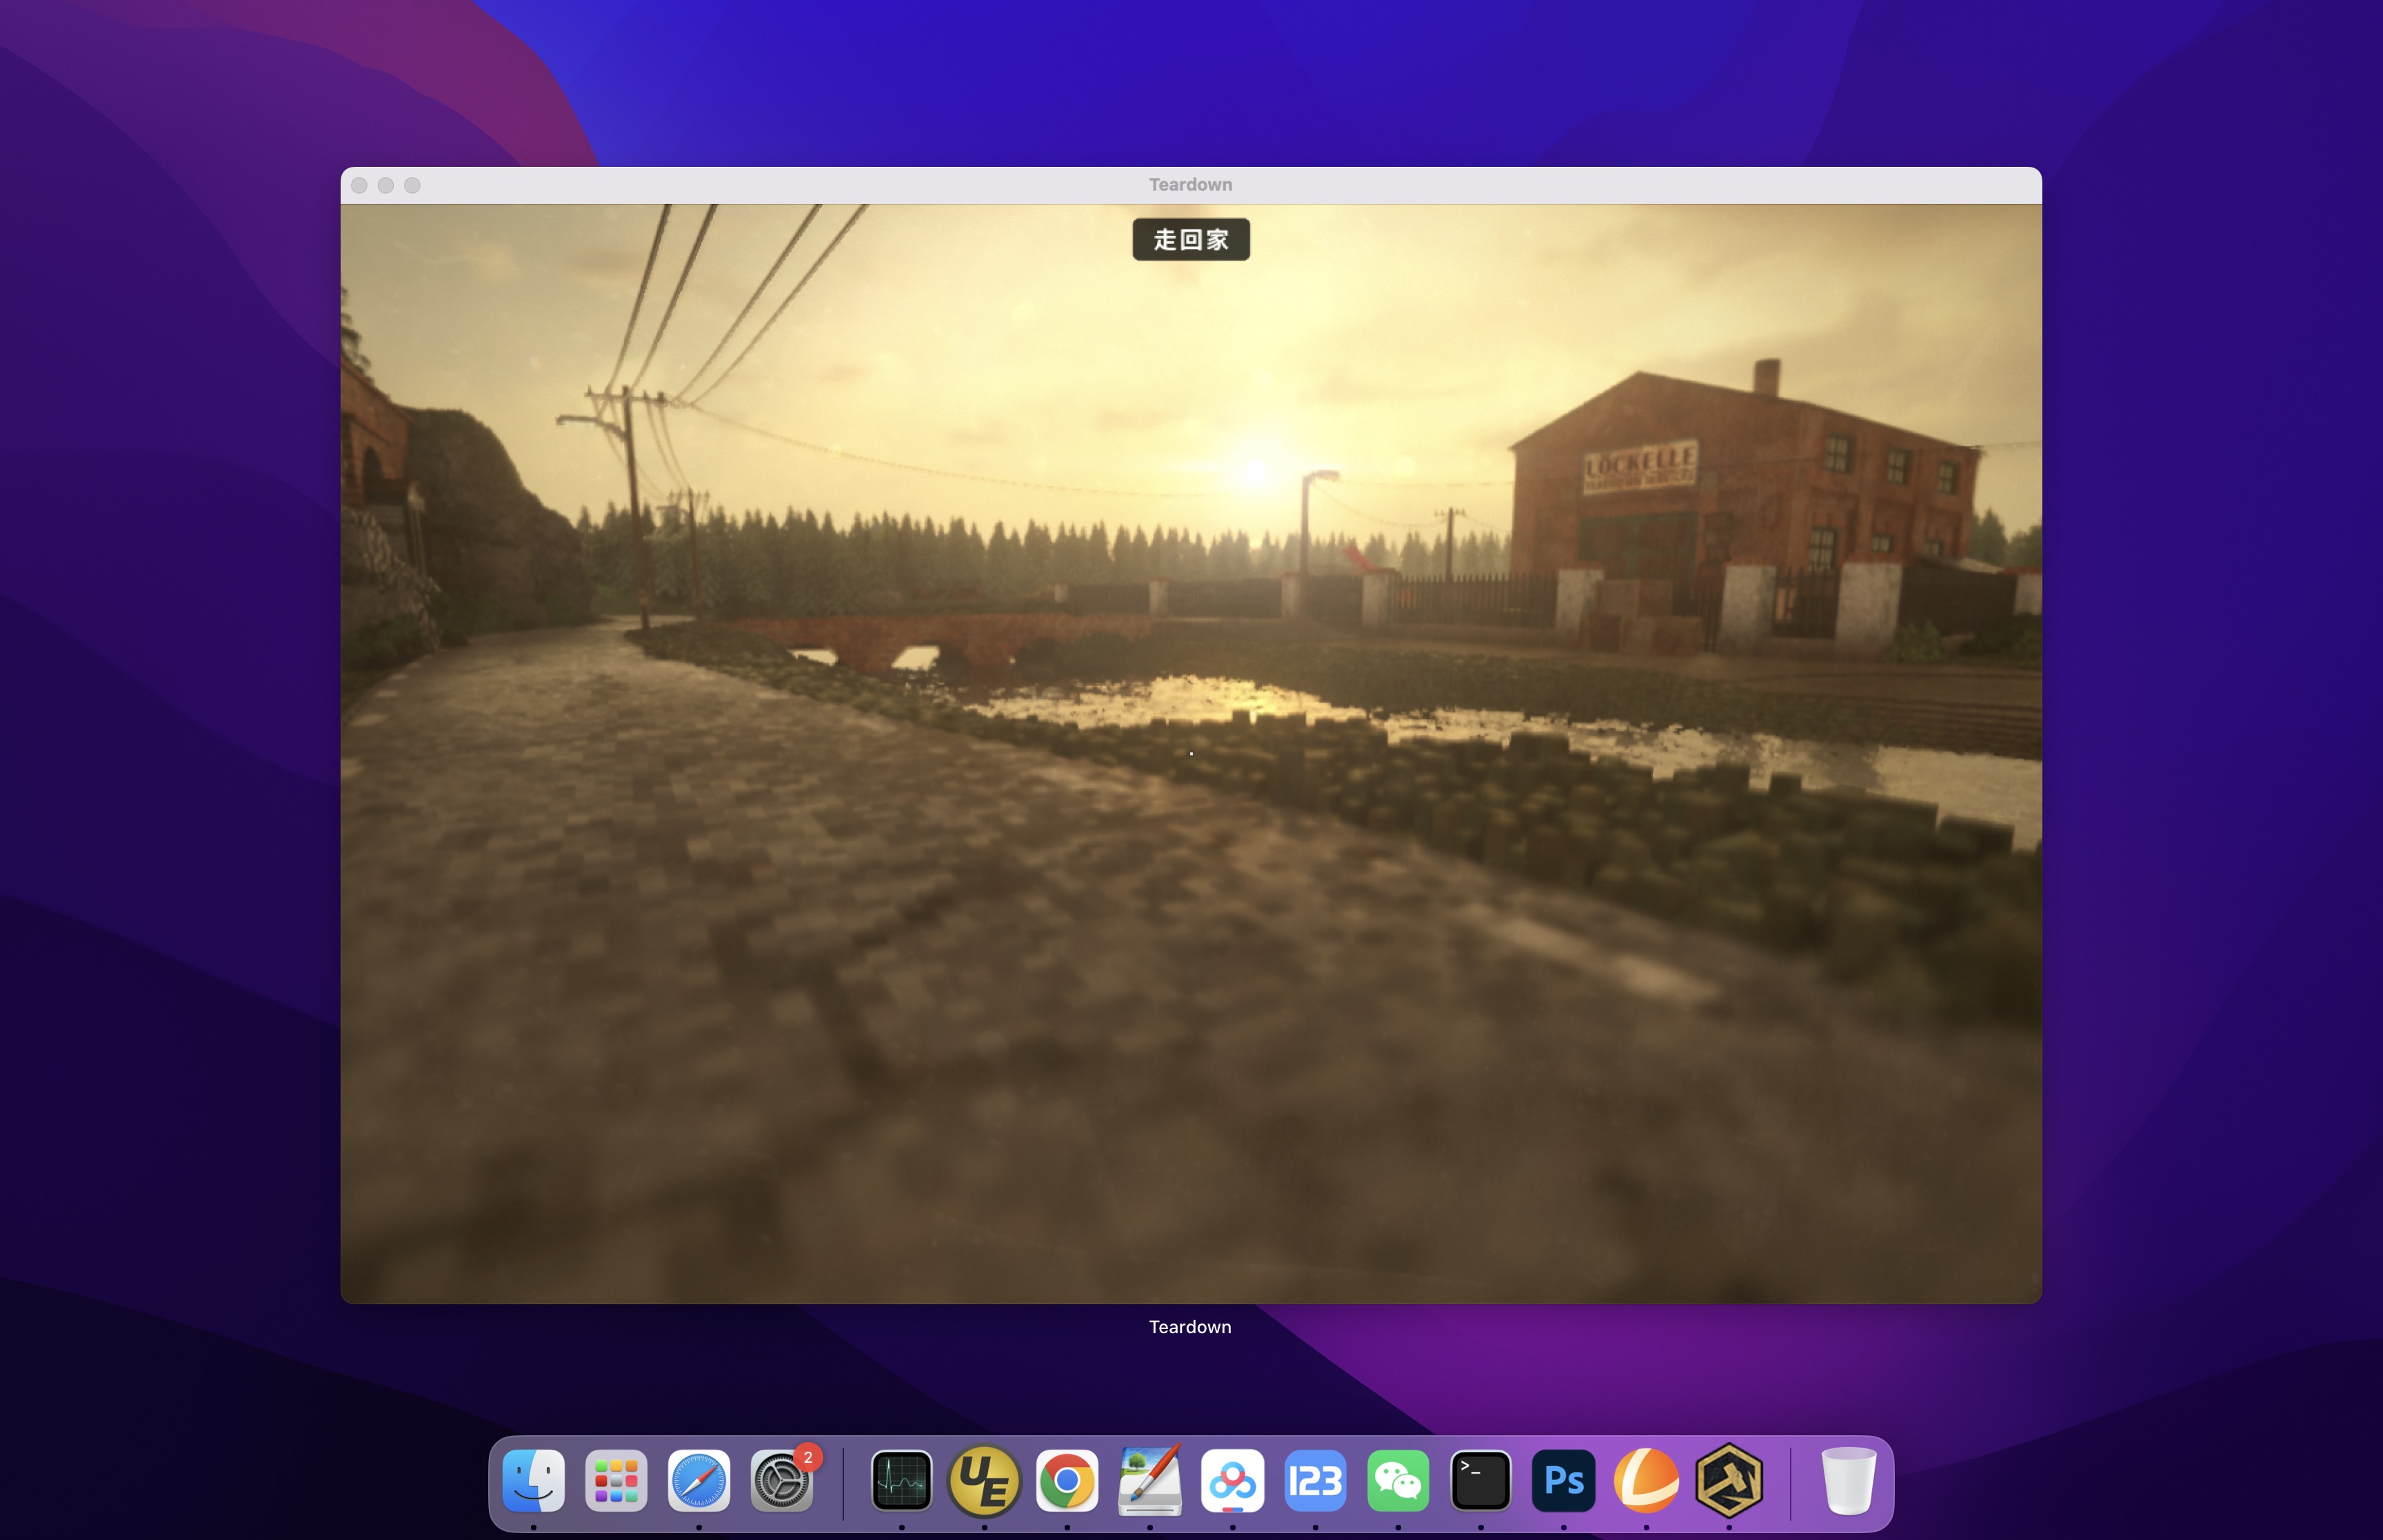Open the paintbrush-on-drive app icon

(1150, 1480)
